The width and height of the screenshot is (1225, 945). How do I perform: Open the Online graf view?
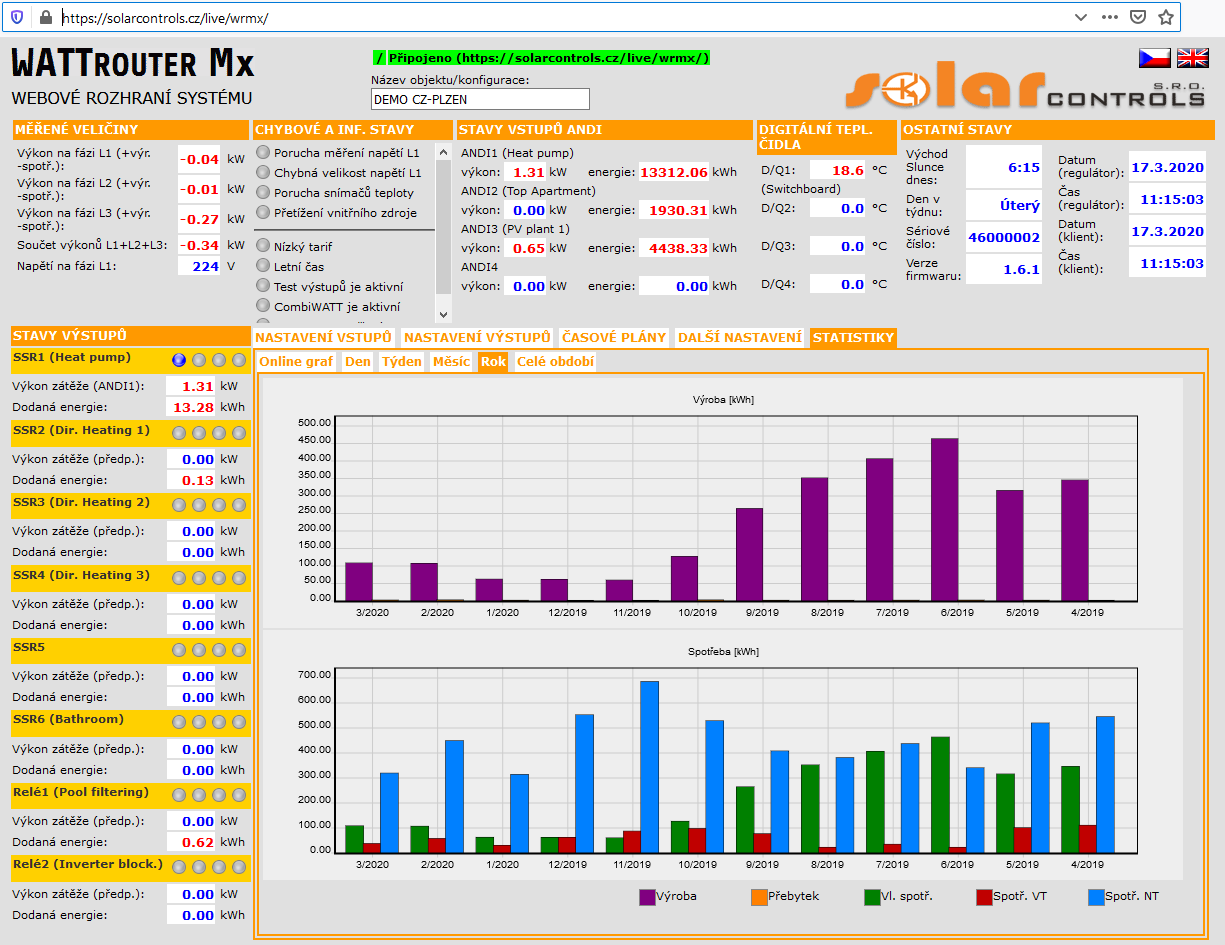pos(296,362)
